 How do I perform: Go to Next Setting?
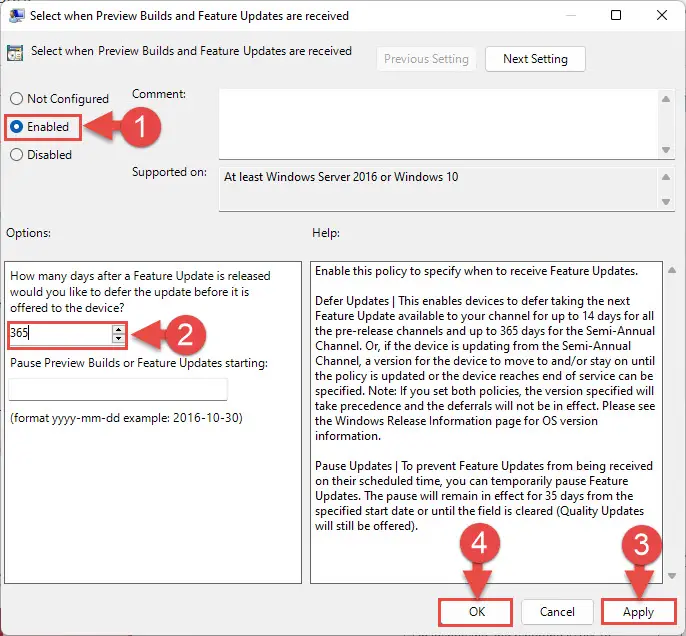(535, 59)
